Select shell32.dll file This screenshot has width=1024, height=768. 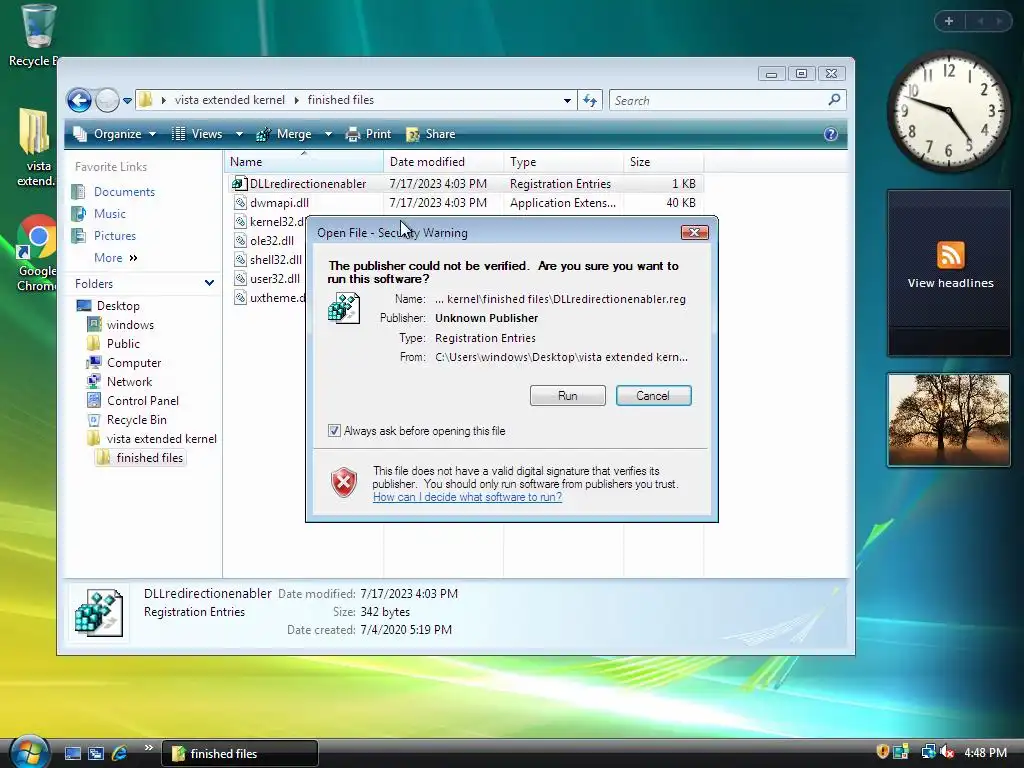(276, 259)
